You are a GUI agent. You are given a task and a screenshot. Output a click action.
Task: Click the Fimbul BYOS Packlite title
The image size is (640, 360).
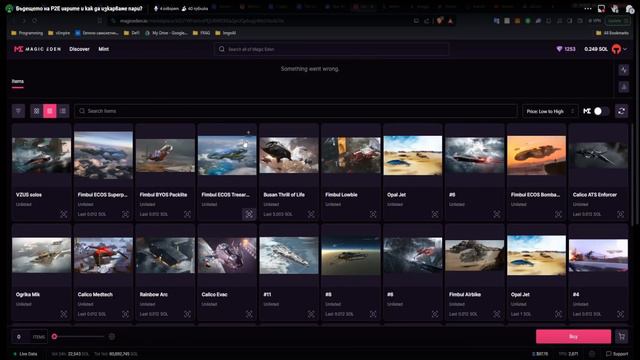[163, 195]
